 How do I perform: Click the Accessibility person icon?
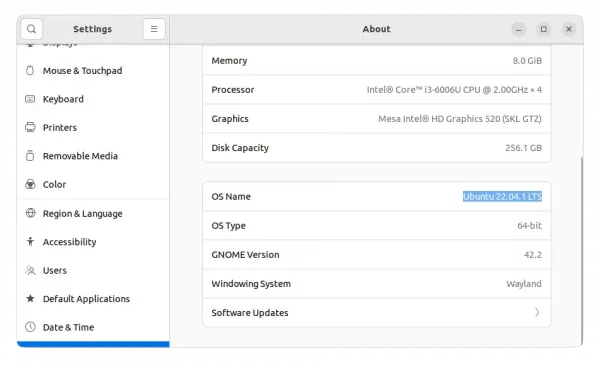pyautogui.click(x=30, y=242)
